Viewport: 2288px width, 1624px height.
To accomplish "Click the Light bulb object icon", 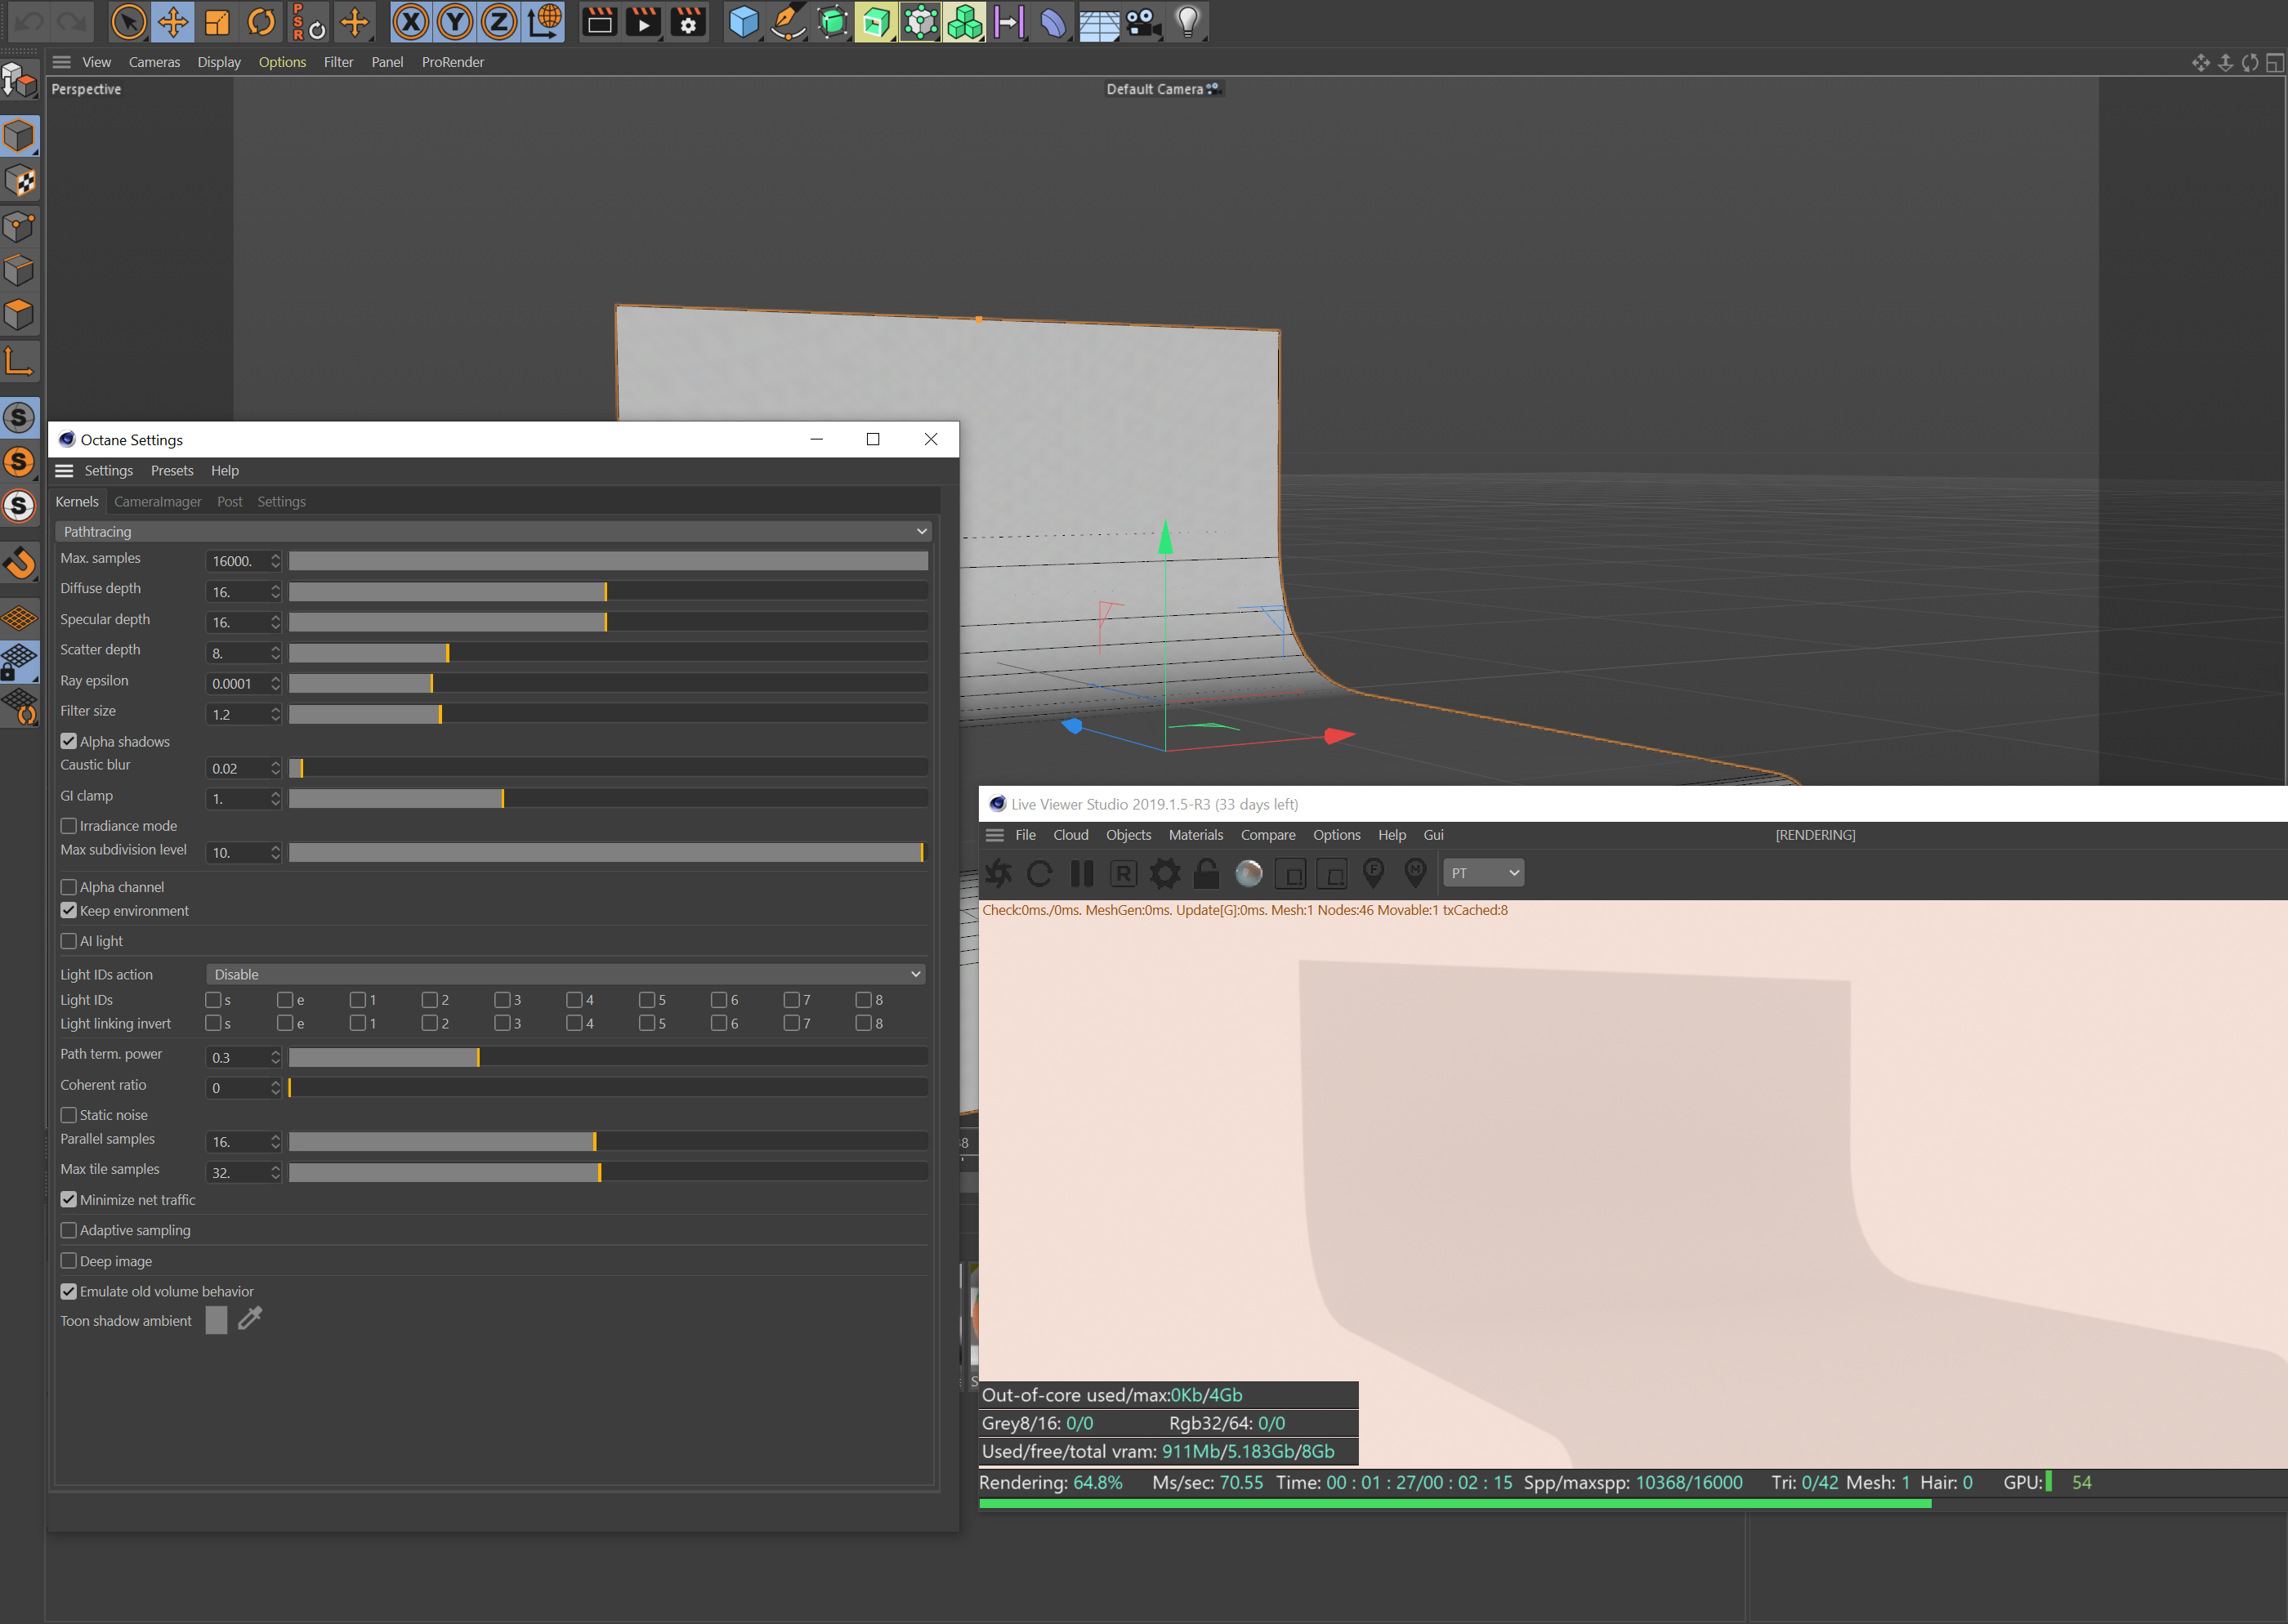I will [x=1187, y=21].
